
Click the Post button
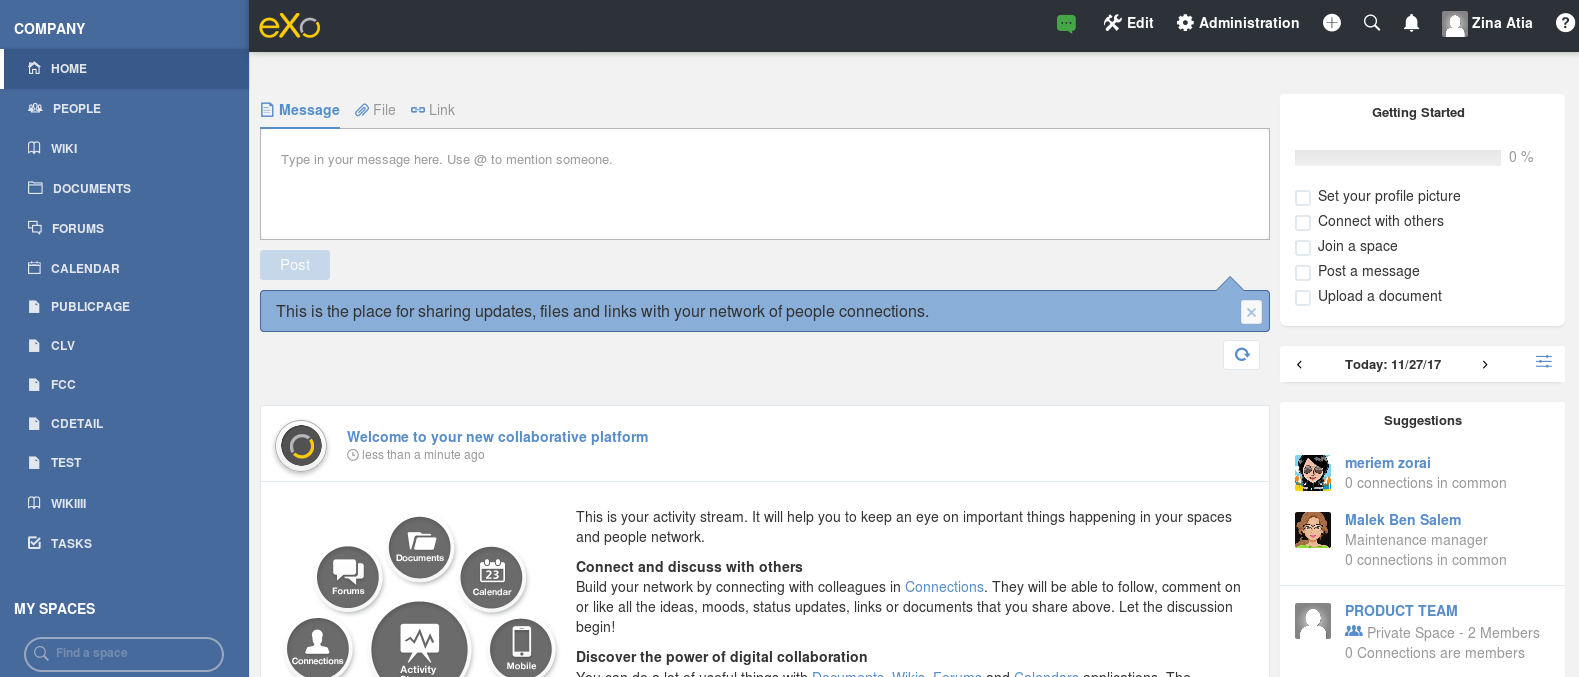point(295,265)
